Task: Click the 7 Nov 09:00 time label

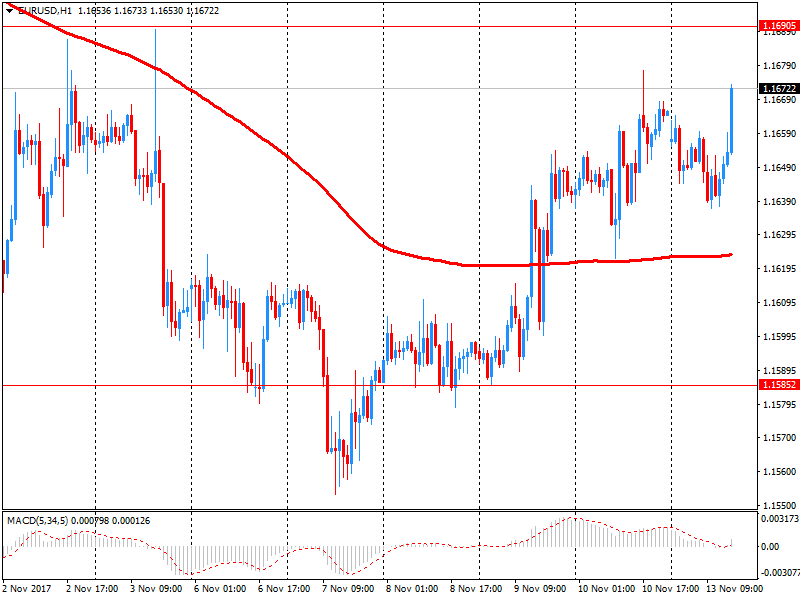Action: pos(348,588)
